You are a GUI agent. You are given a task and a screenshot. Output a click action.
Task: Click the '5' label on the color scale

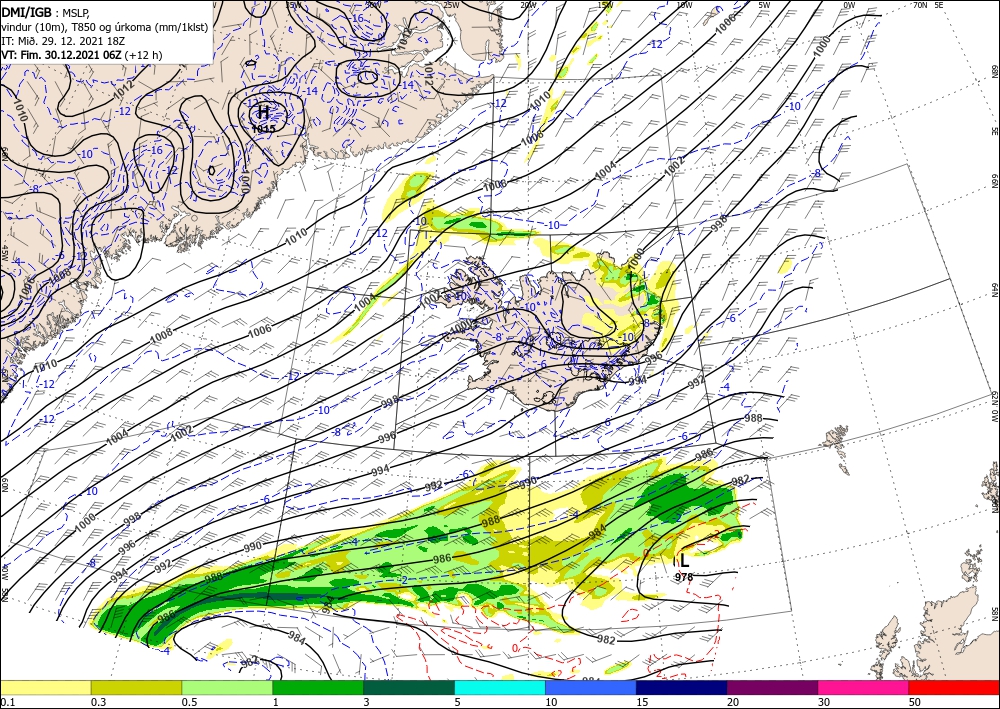coord(457,702)
